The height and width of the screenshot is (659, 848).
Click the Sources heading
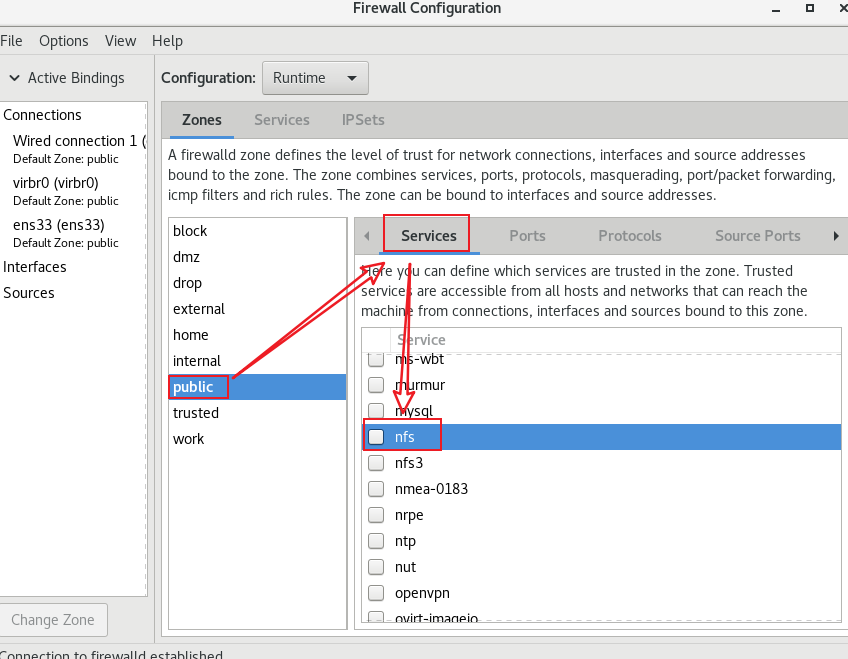[x=29, y=292]
